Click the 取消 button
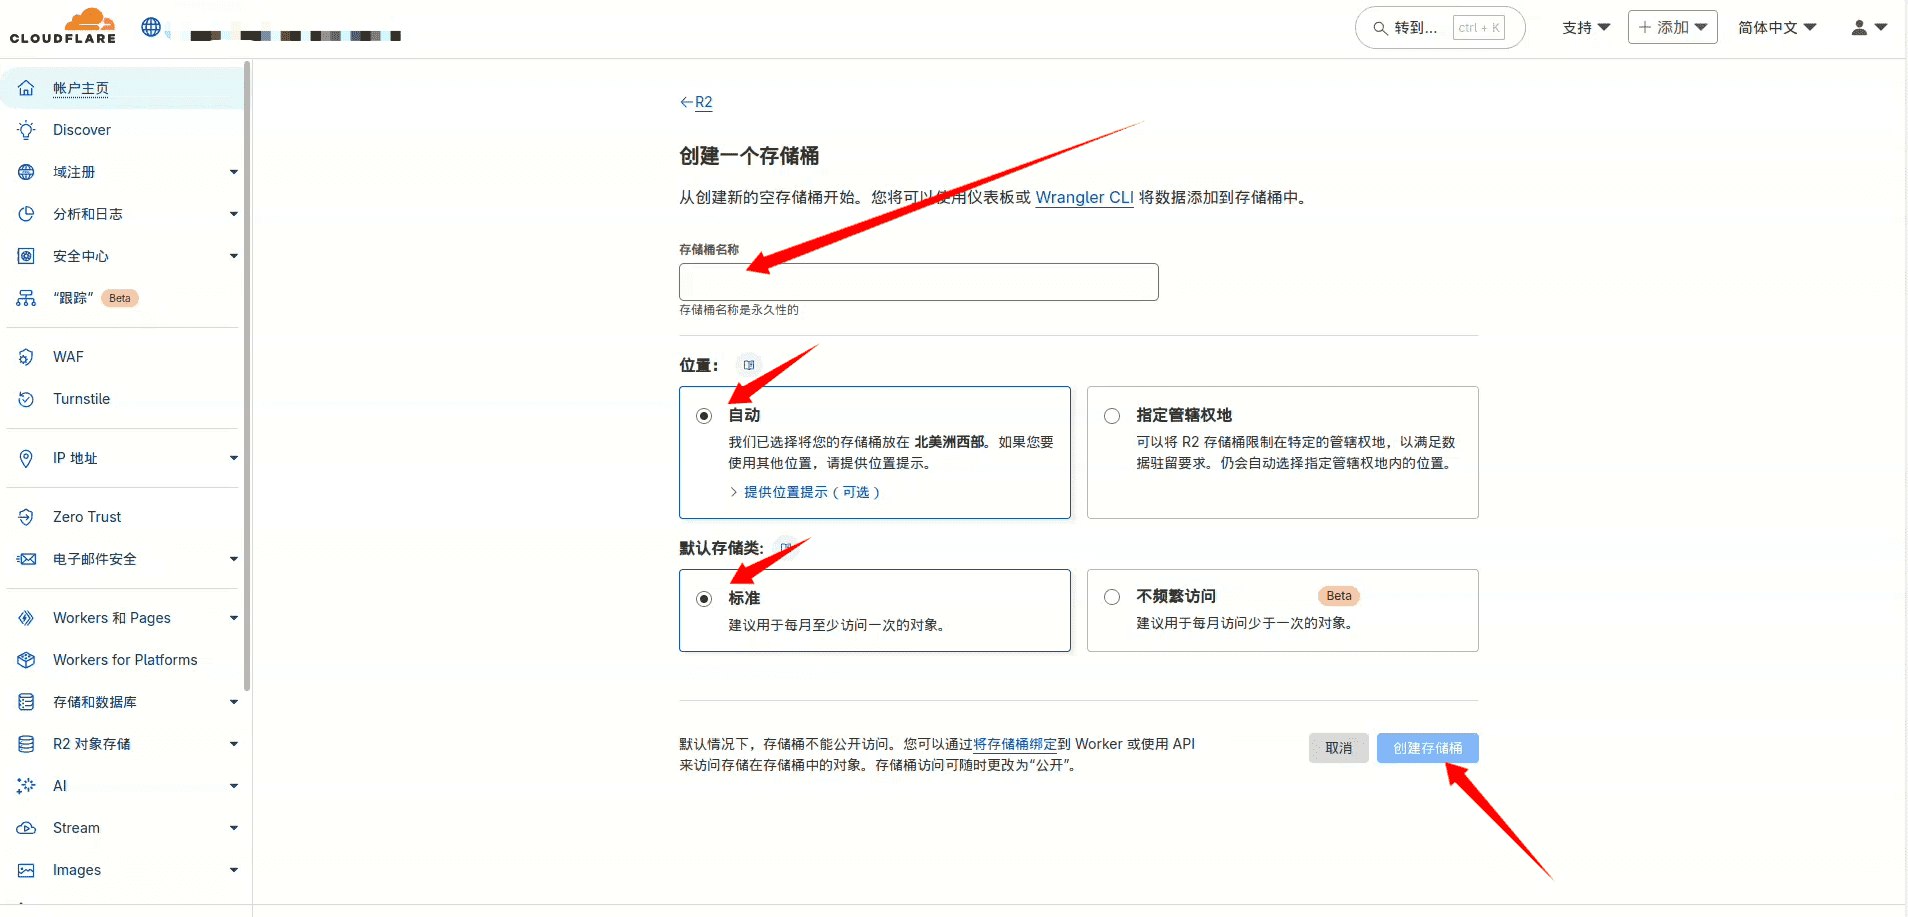The width and height of the screenshot is (1908, 917). pos(1338,748)
